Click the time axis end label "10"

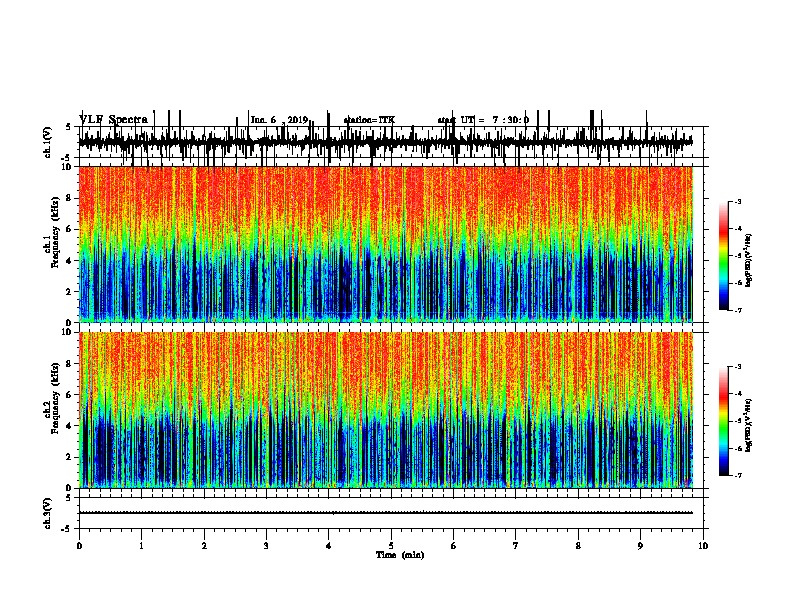703,546
